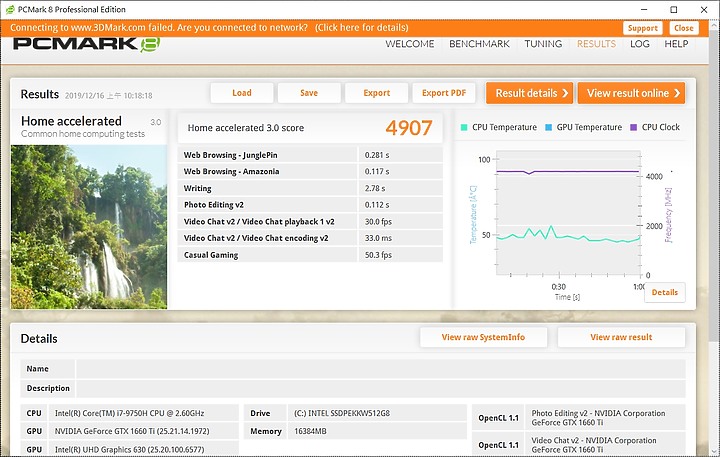The image size is (720, 457).
Task: Click Export PDF button
Action: 444,93
